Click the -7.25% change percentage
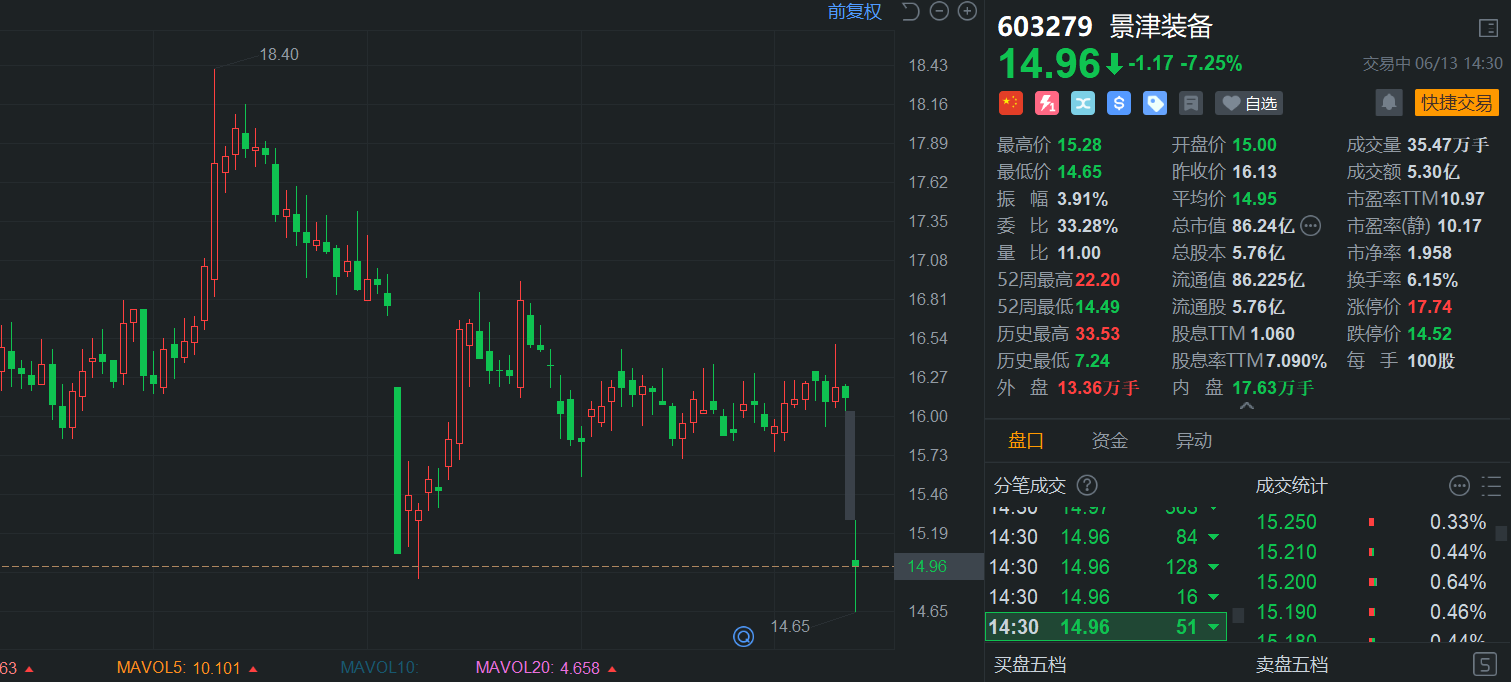The image size is (1511, 682). 1211,64
